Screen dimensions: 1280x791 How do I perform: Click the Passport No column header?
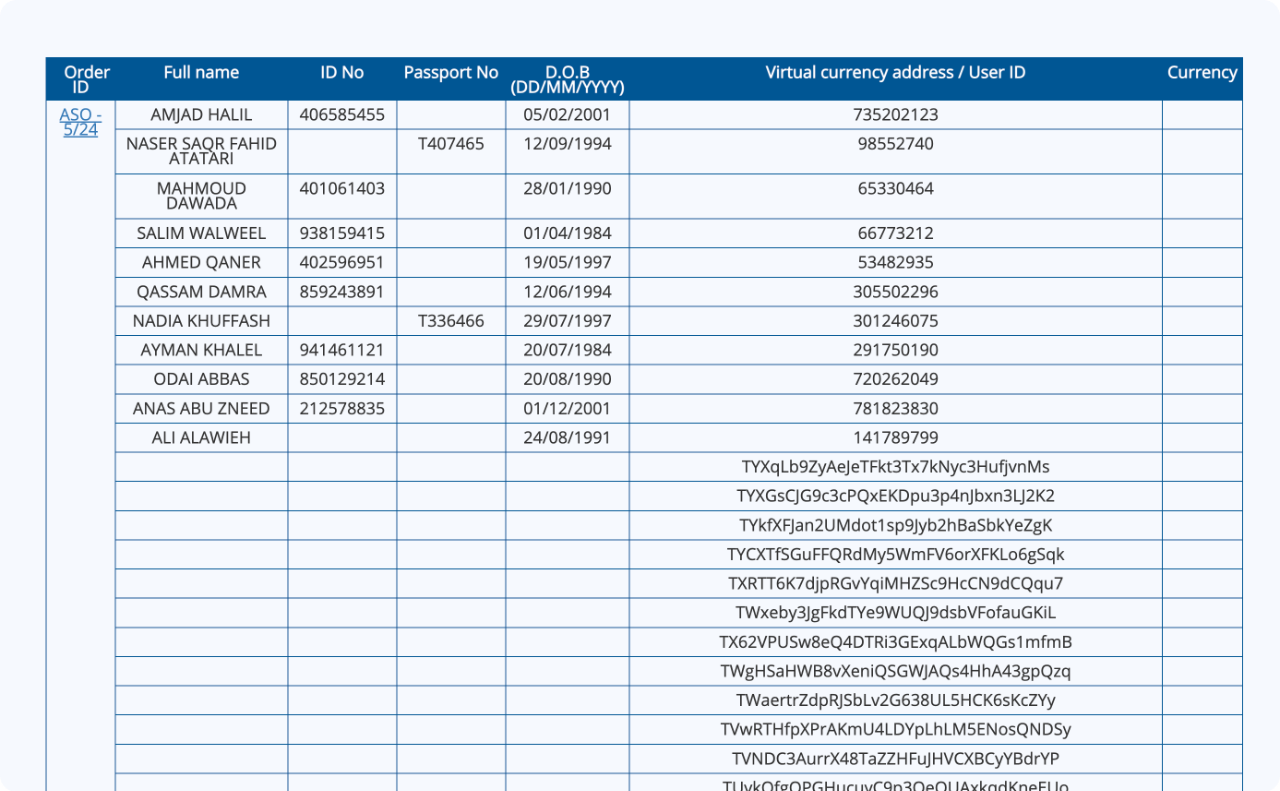[450, 72]
